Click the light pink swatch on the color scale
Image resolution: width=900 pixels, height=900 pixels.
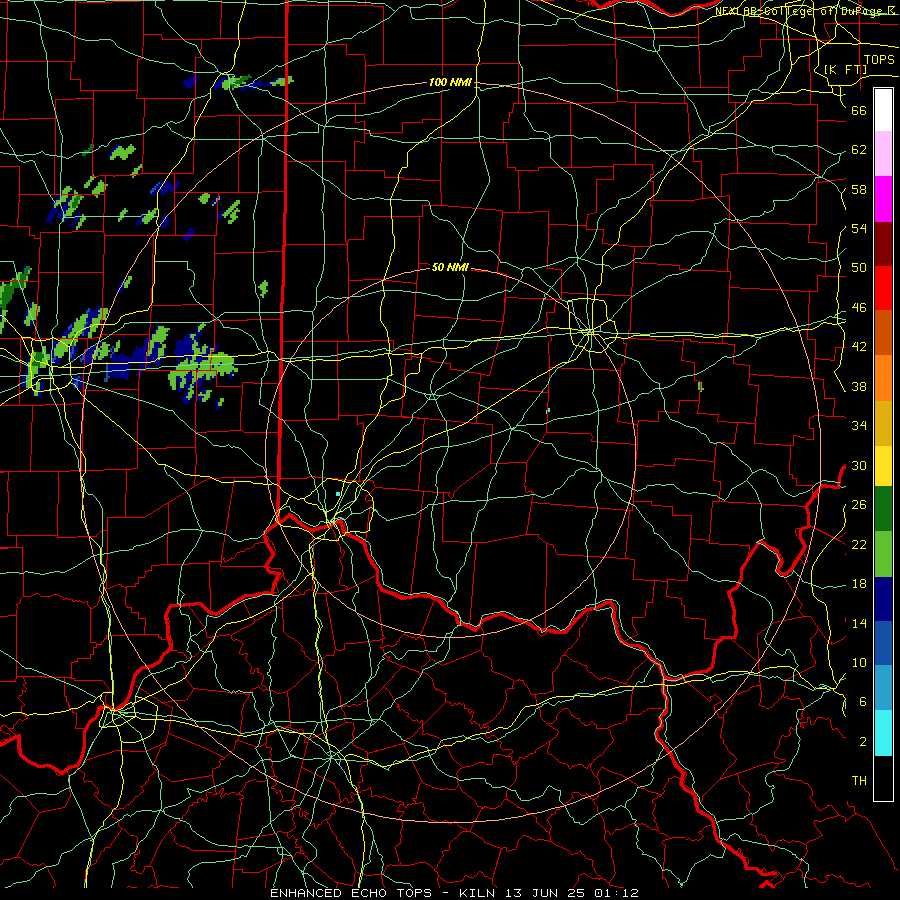(x=883, y=154)
